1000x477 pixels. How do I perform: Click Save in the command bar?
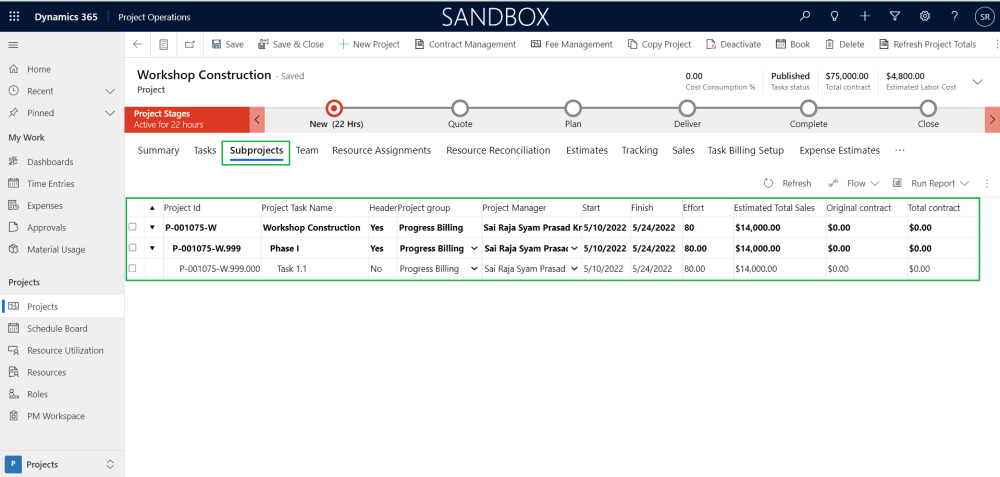(227, 45)
